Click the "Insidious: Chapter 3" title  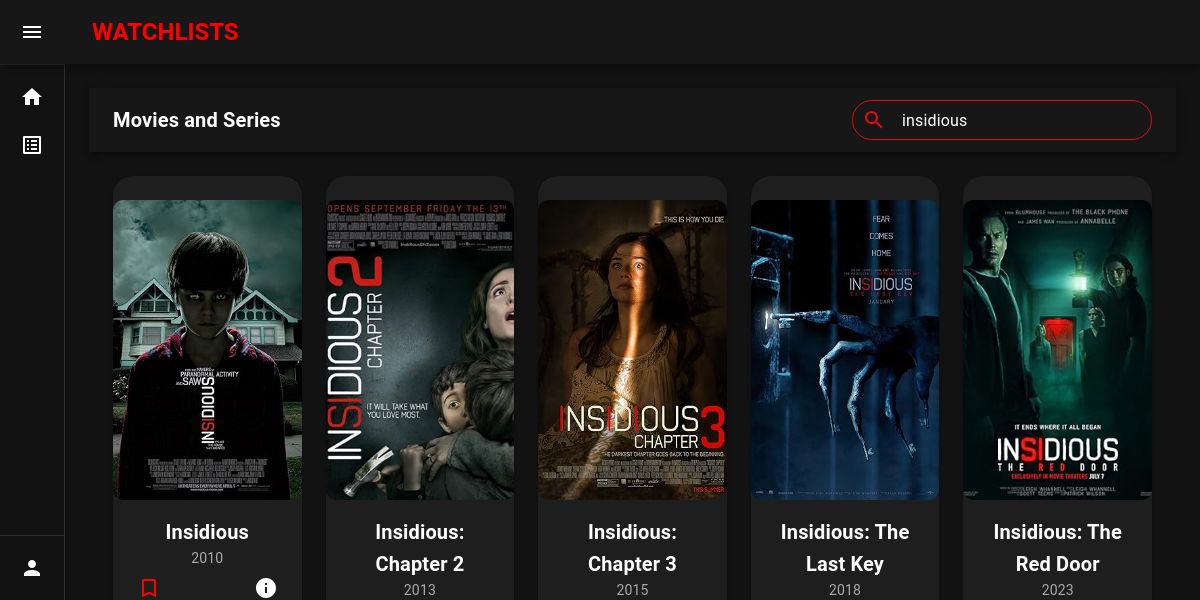(x=632, y=548)
